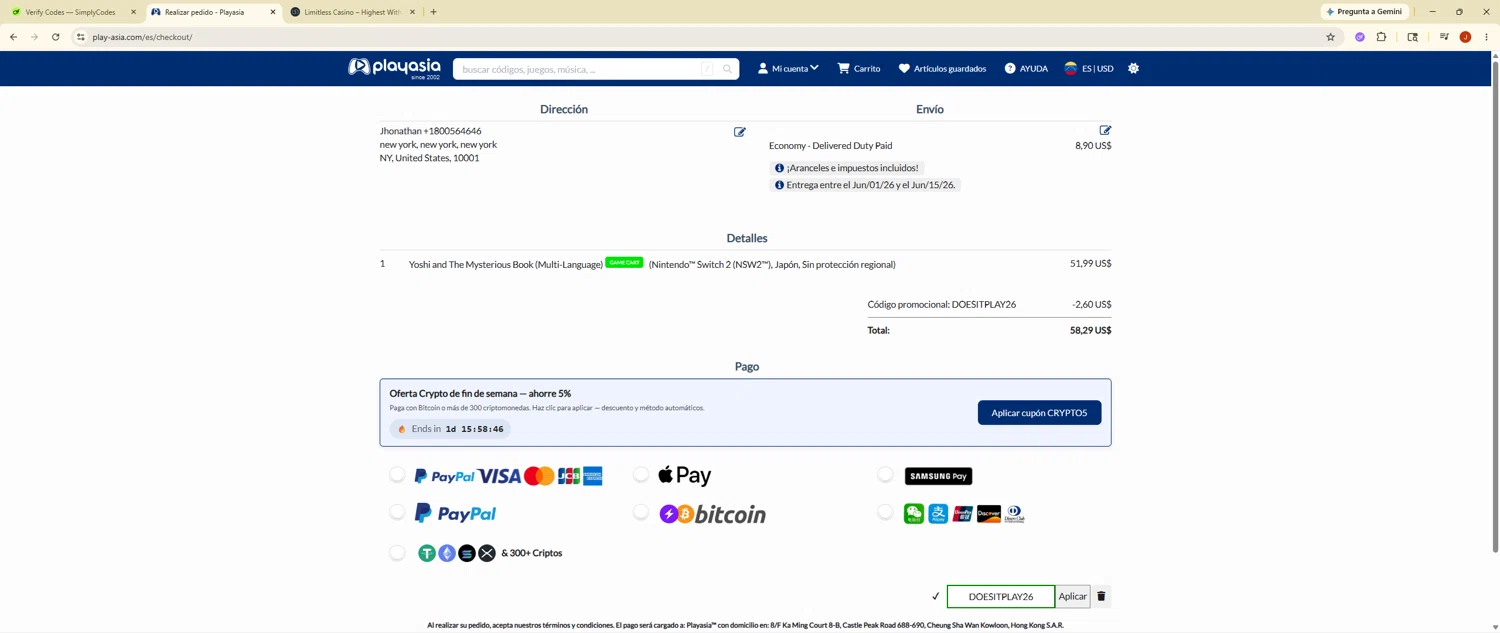This screenshot has height=633, width=1500.
Task: Click the promo code input field
Action: [1001, 596]
